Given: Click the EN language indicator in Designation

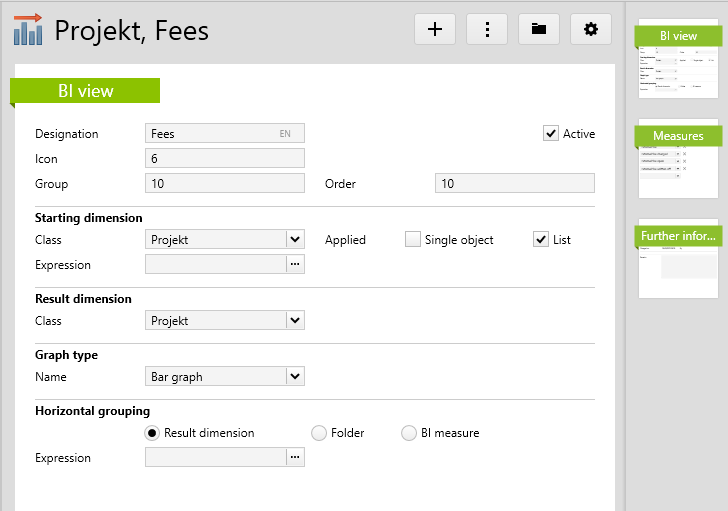Looking at the screenshot, I should click(285, 134).
